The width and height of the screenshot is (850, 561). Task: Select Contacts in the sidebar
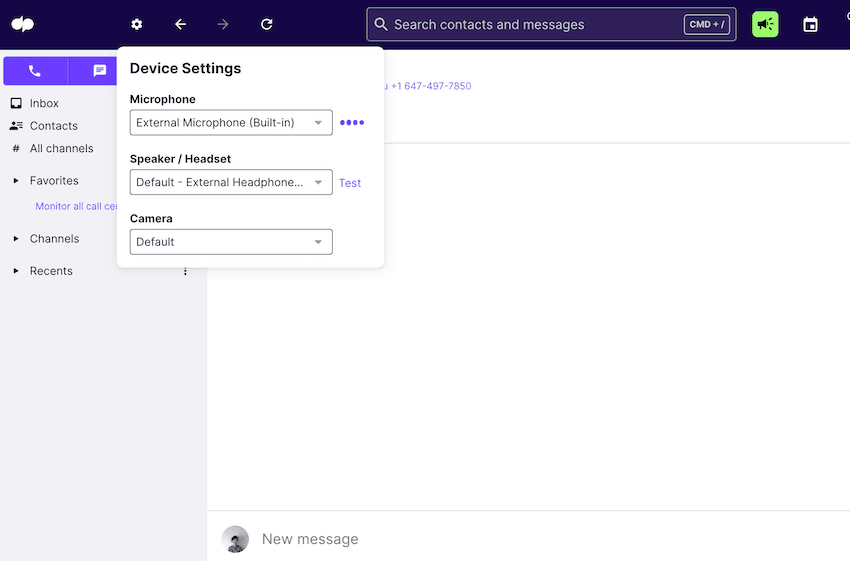53,126
